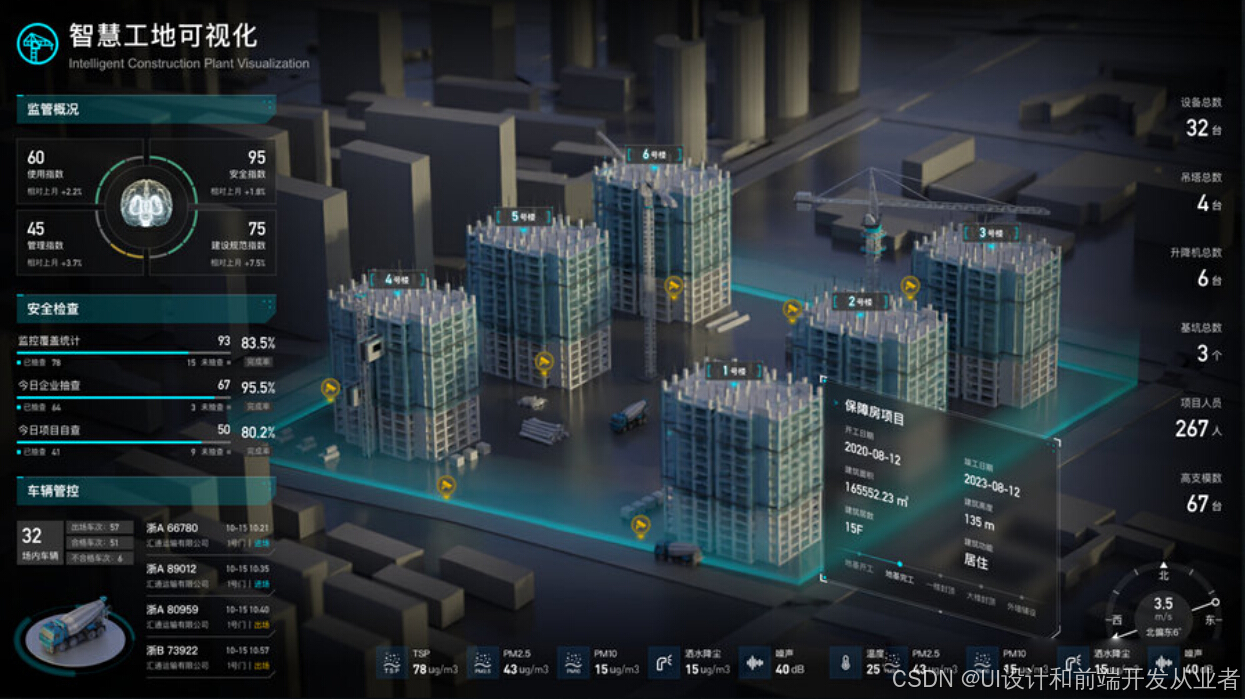
Task: Click the noise waveform icon at 40 dB
Action: [754, 661]
